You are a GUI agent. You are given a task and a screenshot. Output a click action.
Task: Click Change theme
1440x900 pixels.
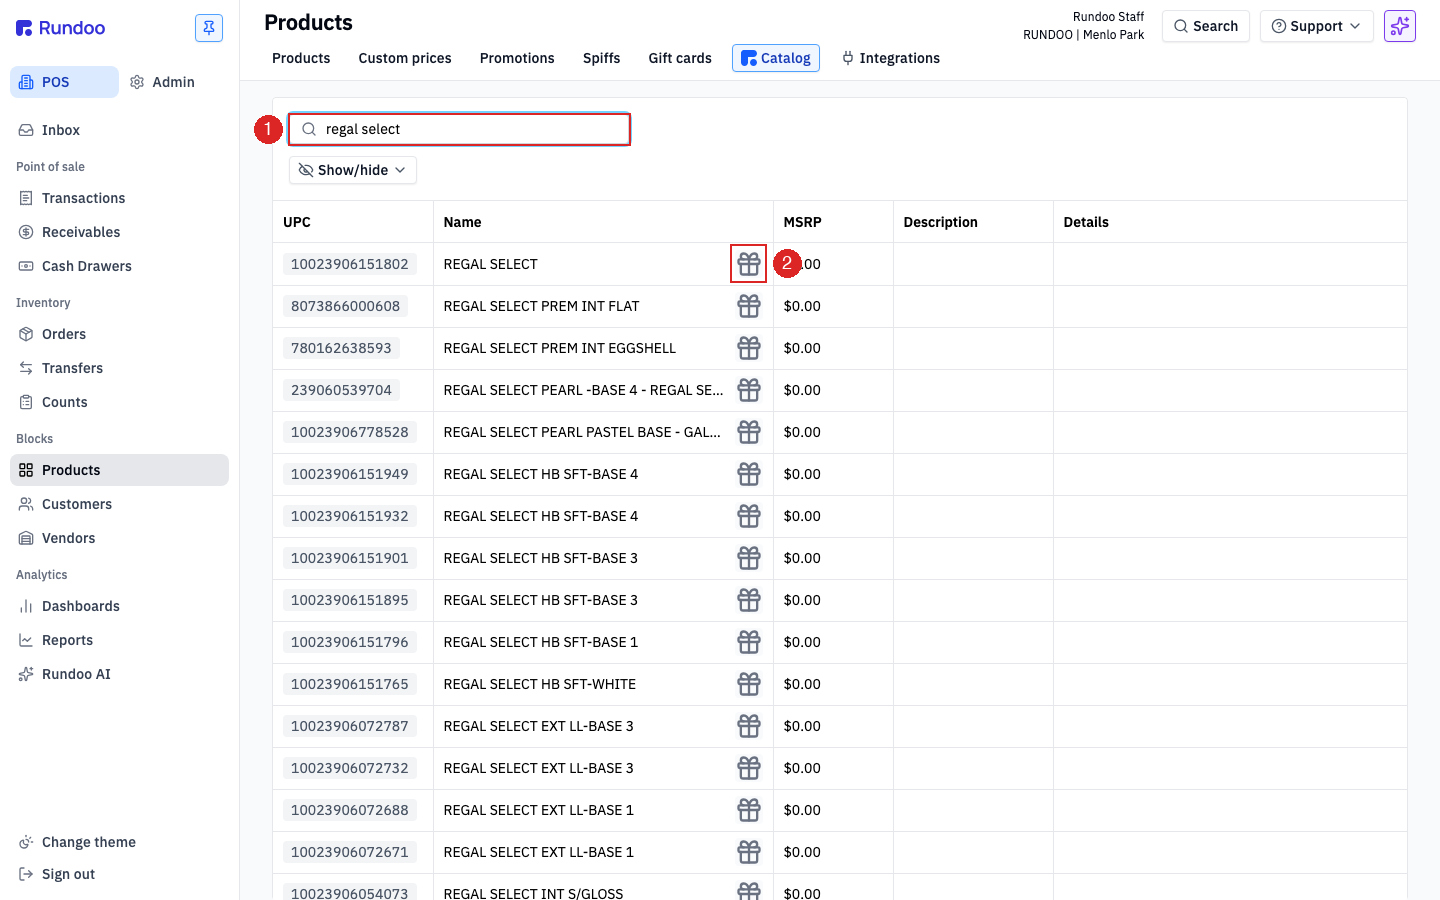pos(119,842)
